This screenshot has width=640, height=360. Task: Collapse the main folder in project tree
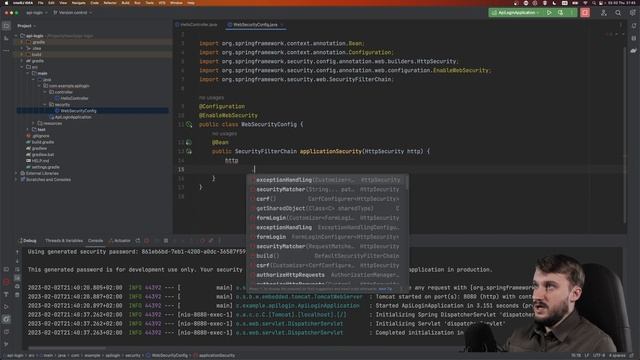(x=28, y=73)
